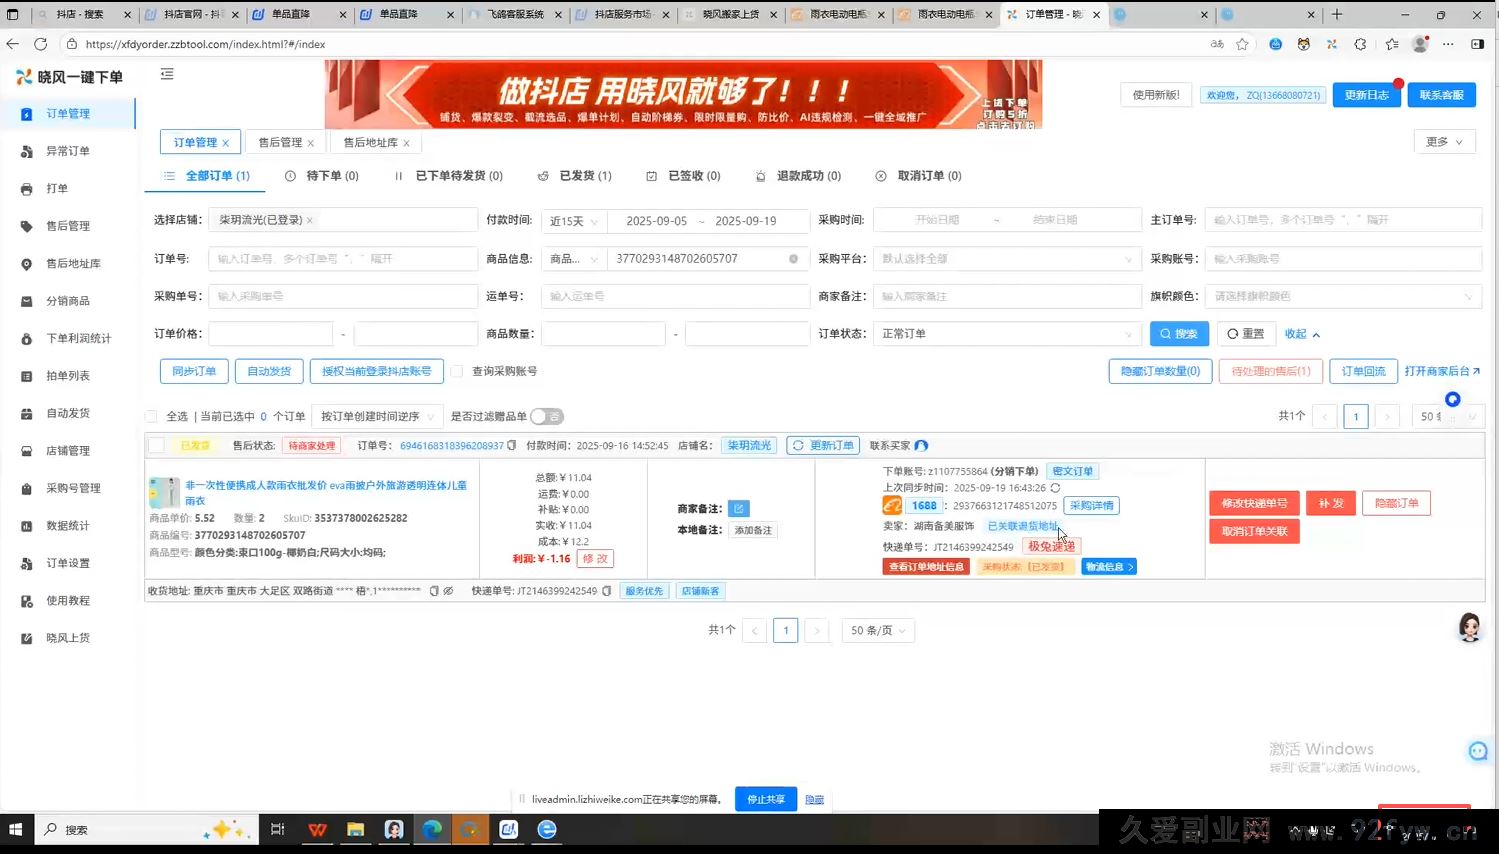Click the merchant remark edit icon
The width and height of the screenshot is (1499, 854).
[x=738, y=509]
